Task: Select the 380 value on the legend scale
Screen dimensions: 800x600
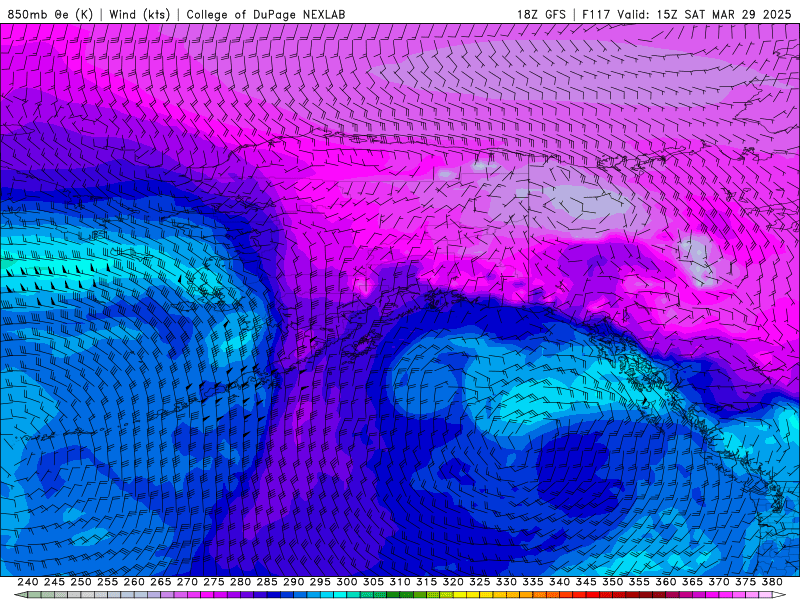Action: [772, 582]
